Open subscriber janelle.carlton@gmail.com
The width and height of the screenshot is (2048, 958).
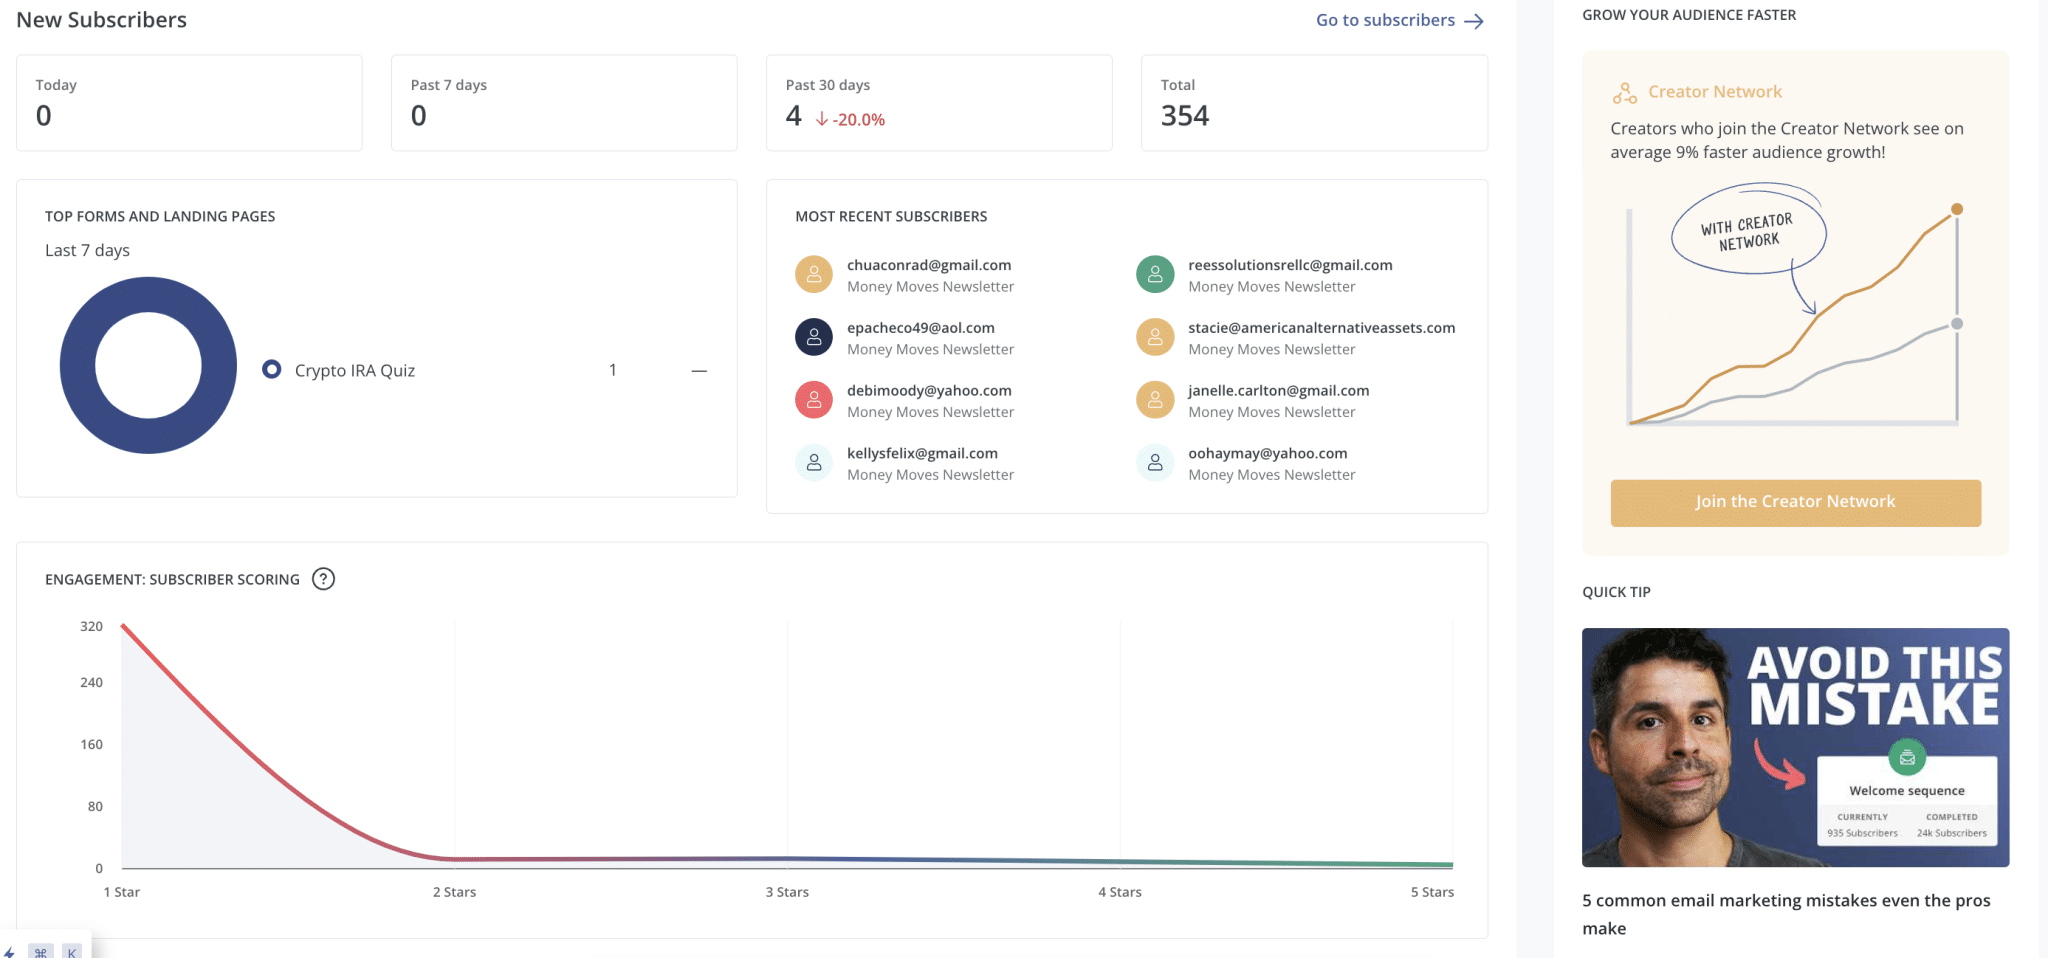(1278, 391)
